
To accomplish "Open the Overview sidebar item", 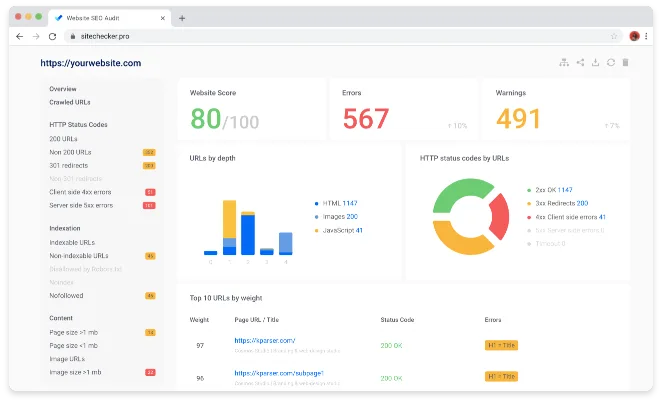I will pos(63,89).
